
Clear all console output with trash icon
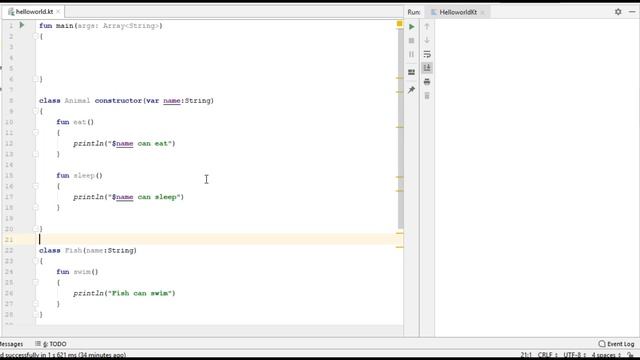[x=427, y=96]
